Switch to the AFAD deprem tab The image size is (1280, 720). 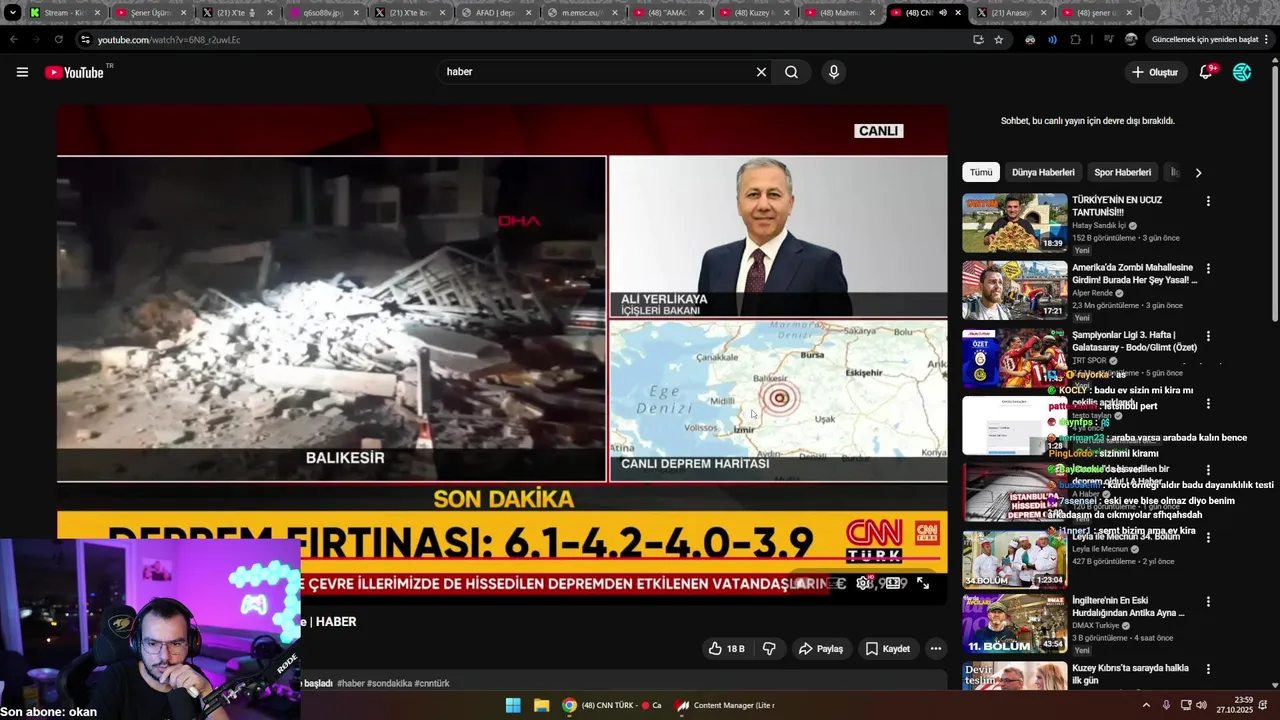coord(496,13)
